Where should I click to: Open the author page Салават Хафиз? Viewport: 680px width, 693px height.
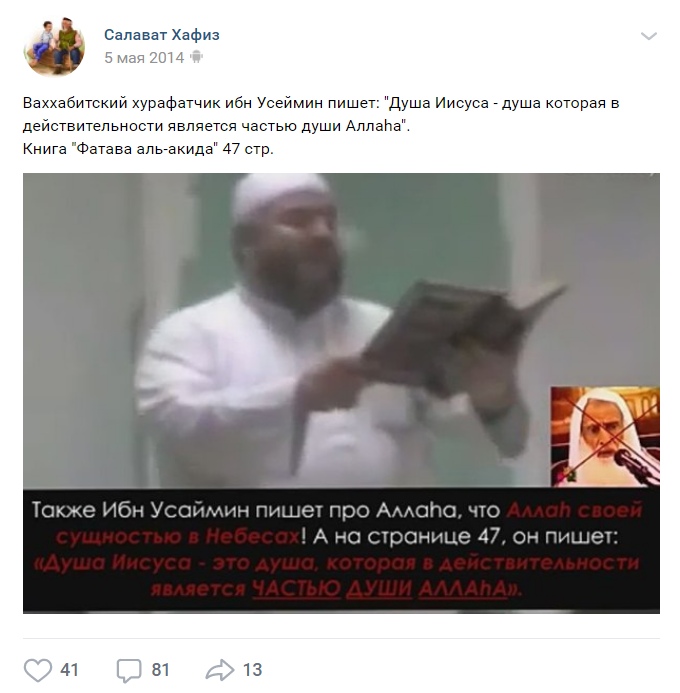click(162, 34)
